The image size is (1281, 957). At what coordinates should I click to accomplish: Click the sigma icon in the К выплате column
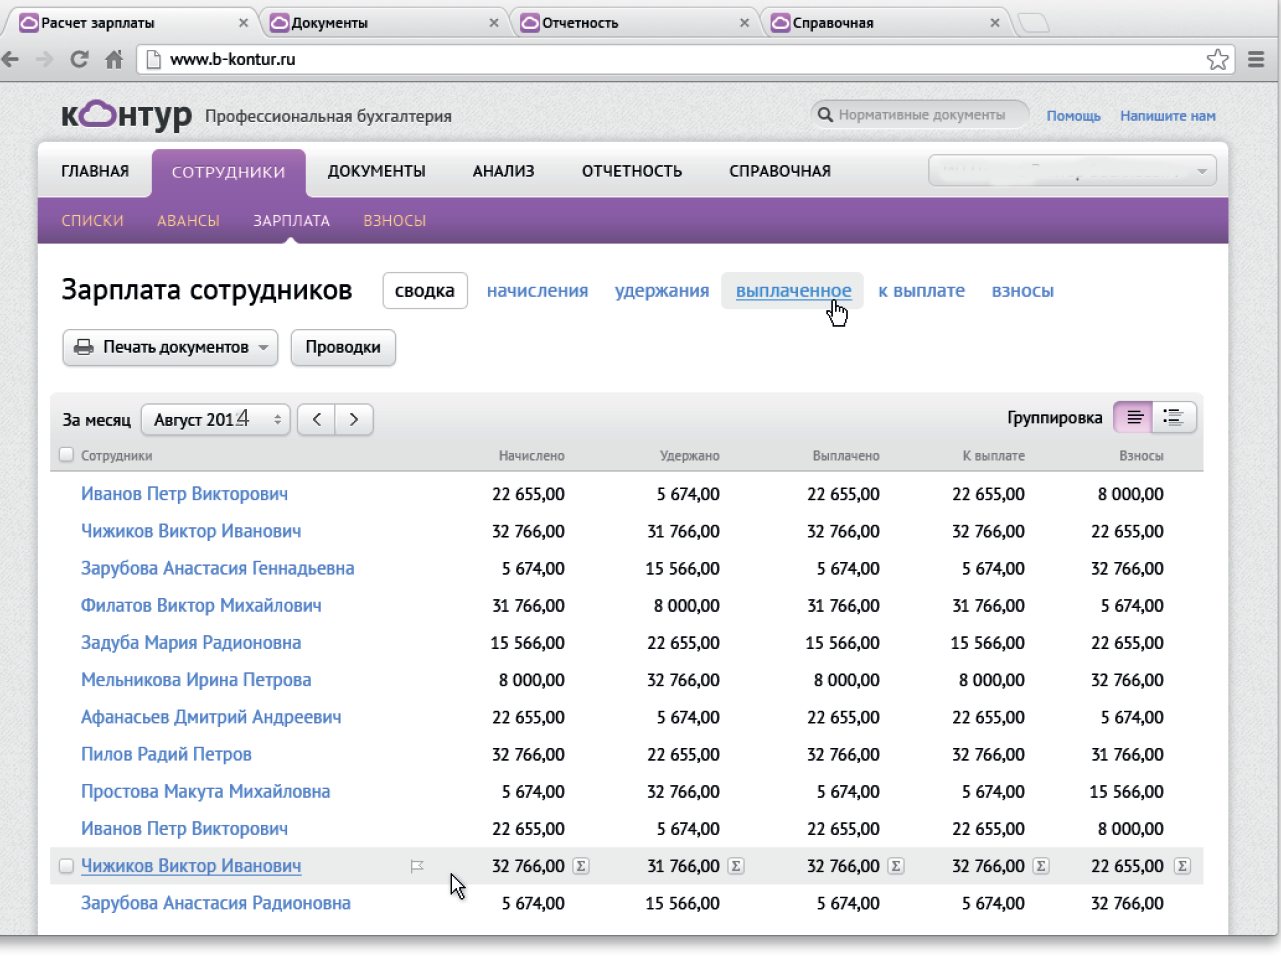(x=1041, y=866)
